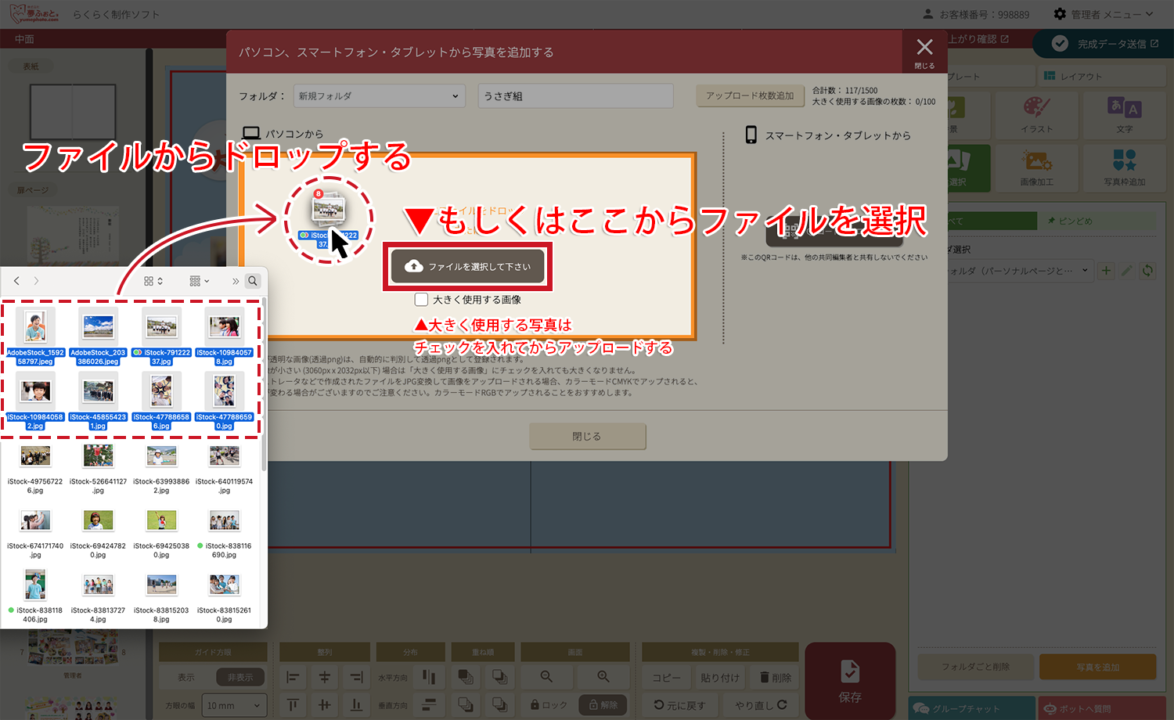
Task: Open the Finder grouping options dropdown
Action: 199,281
